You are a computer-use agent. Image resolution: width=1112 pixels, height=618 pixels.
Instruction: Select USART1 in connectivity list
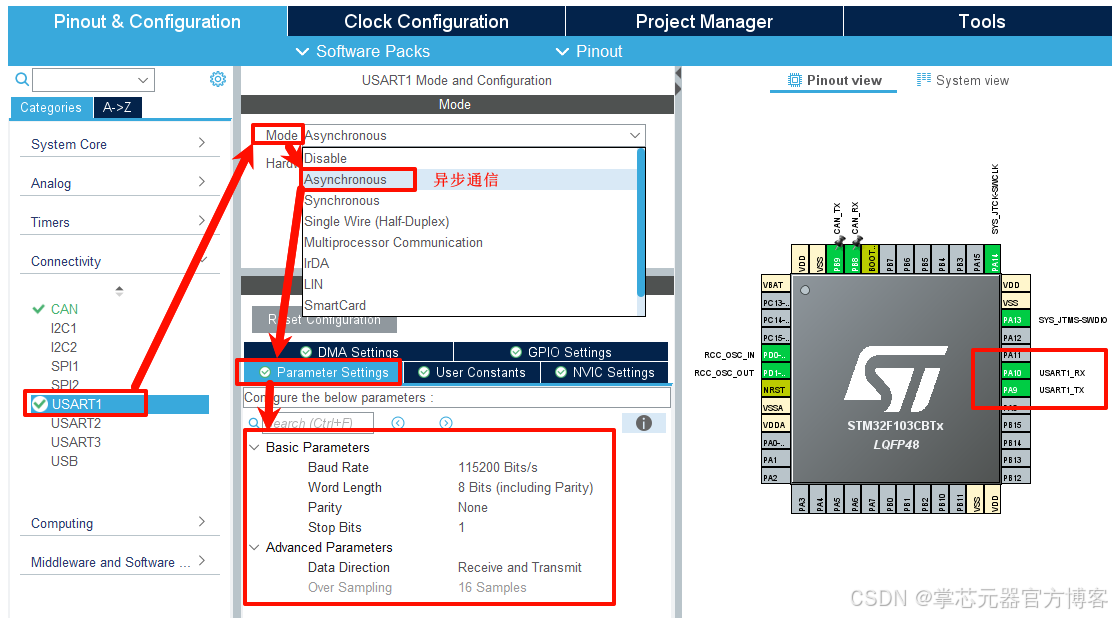(x=119, y=404)
